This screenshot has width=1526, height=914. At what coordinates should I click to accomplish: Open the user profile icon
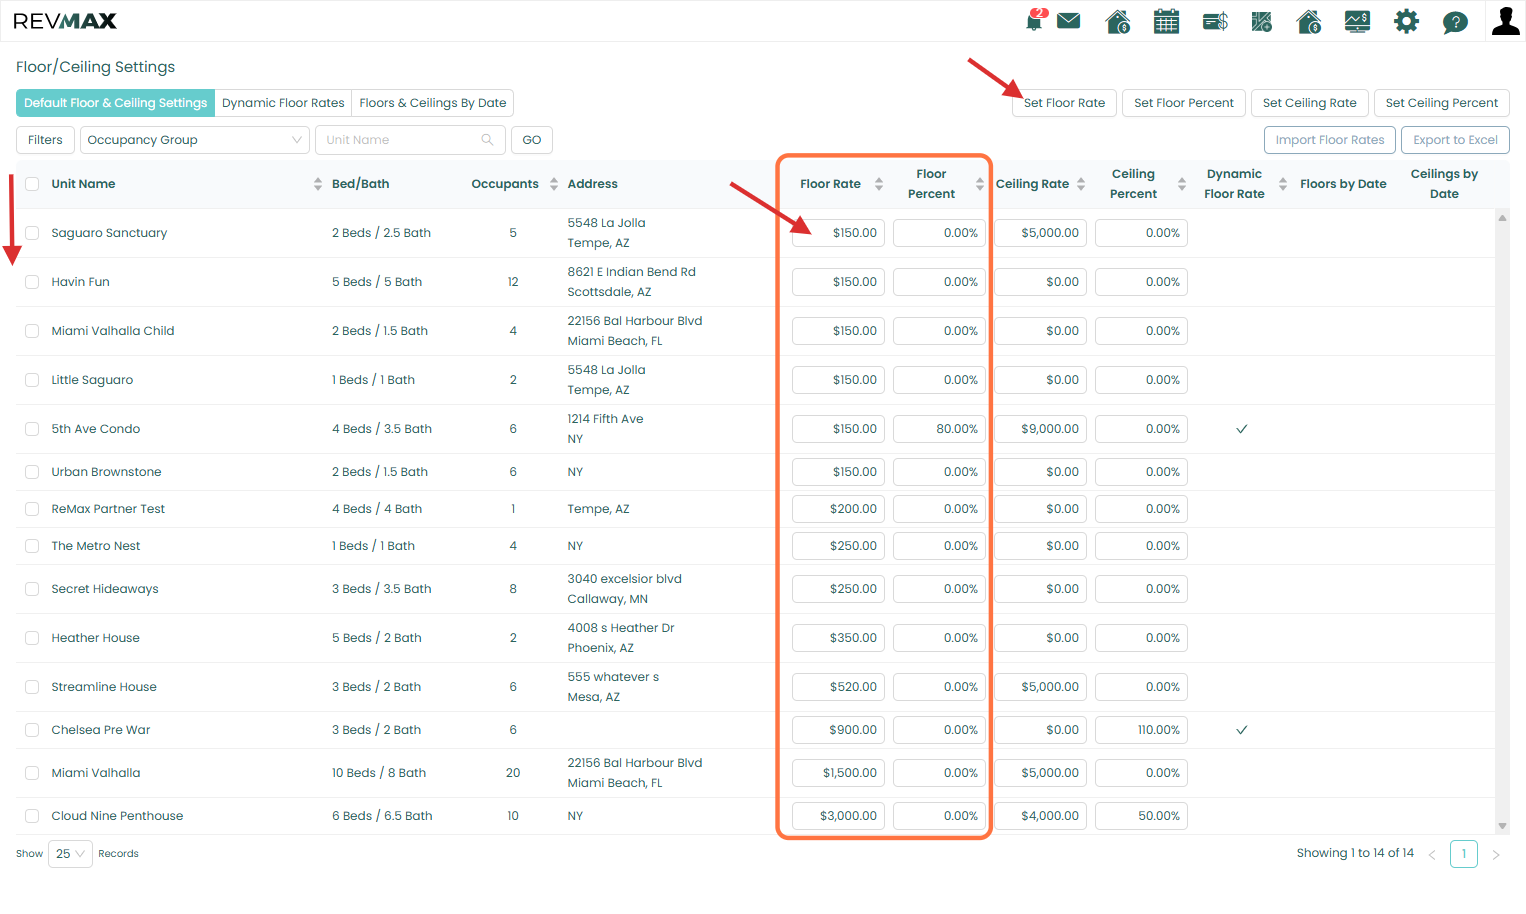click(1505, 20)
